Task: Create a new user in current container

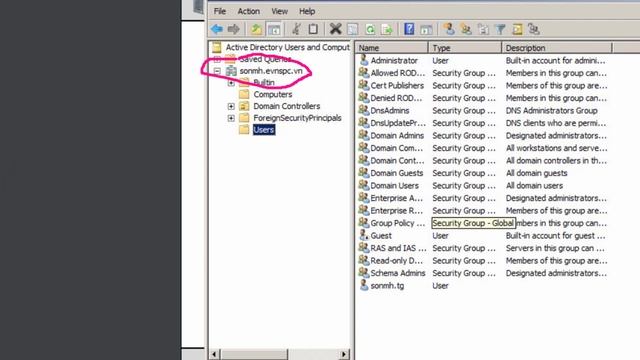Action: click(x=449, y=29)
